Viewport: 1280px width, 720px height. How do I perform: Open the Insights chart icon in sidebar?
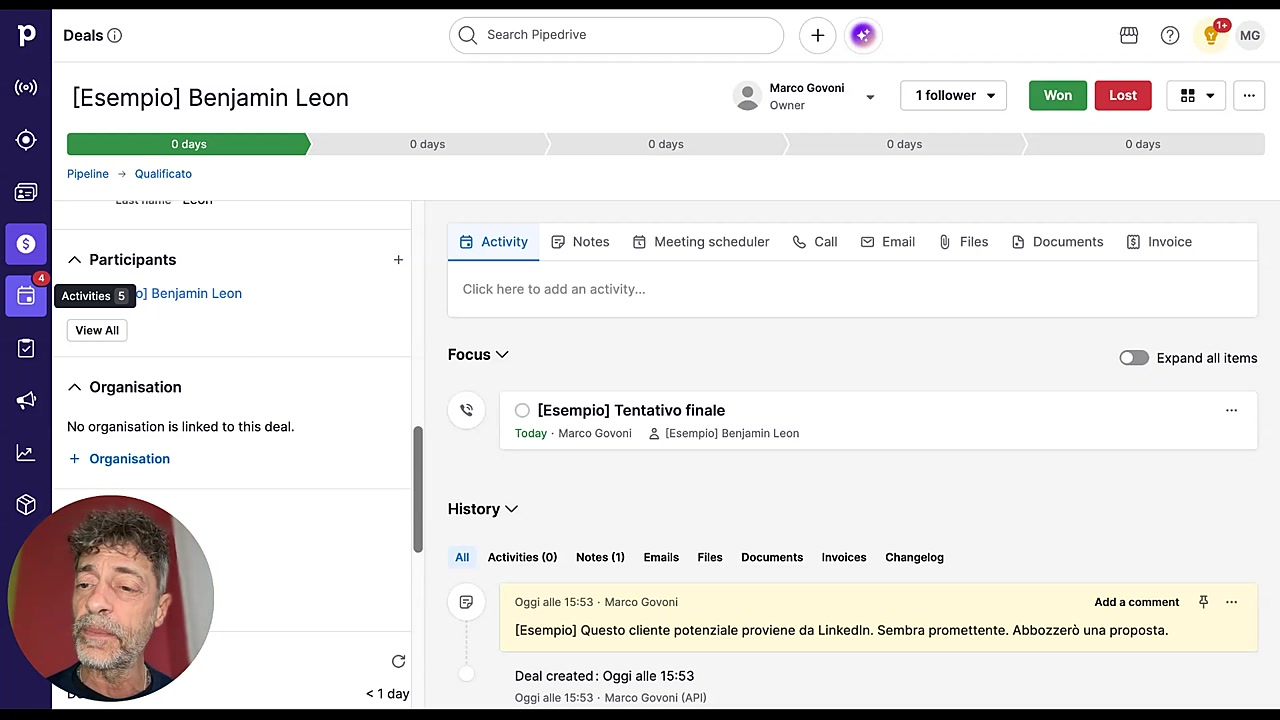(26, 453)
